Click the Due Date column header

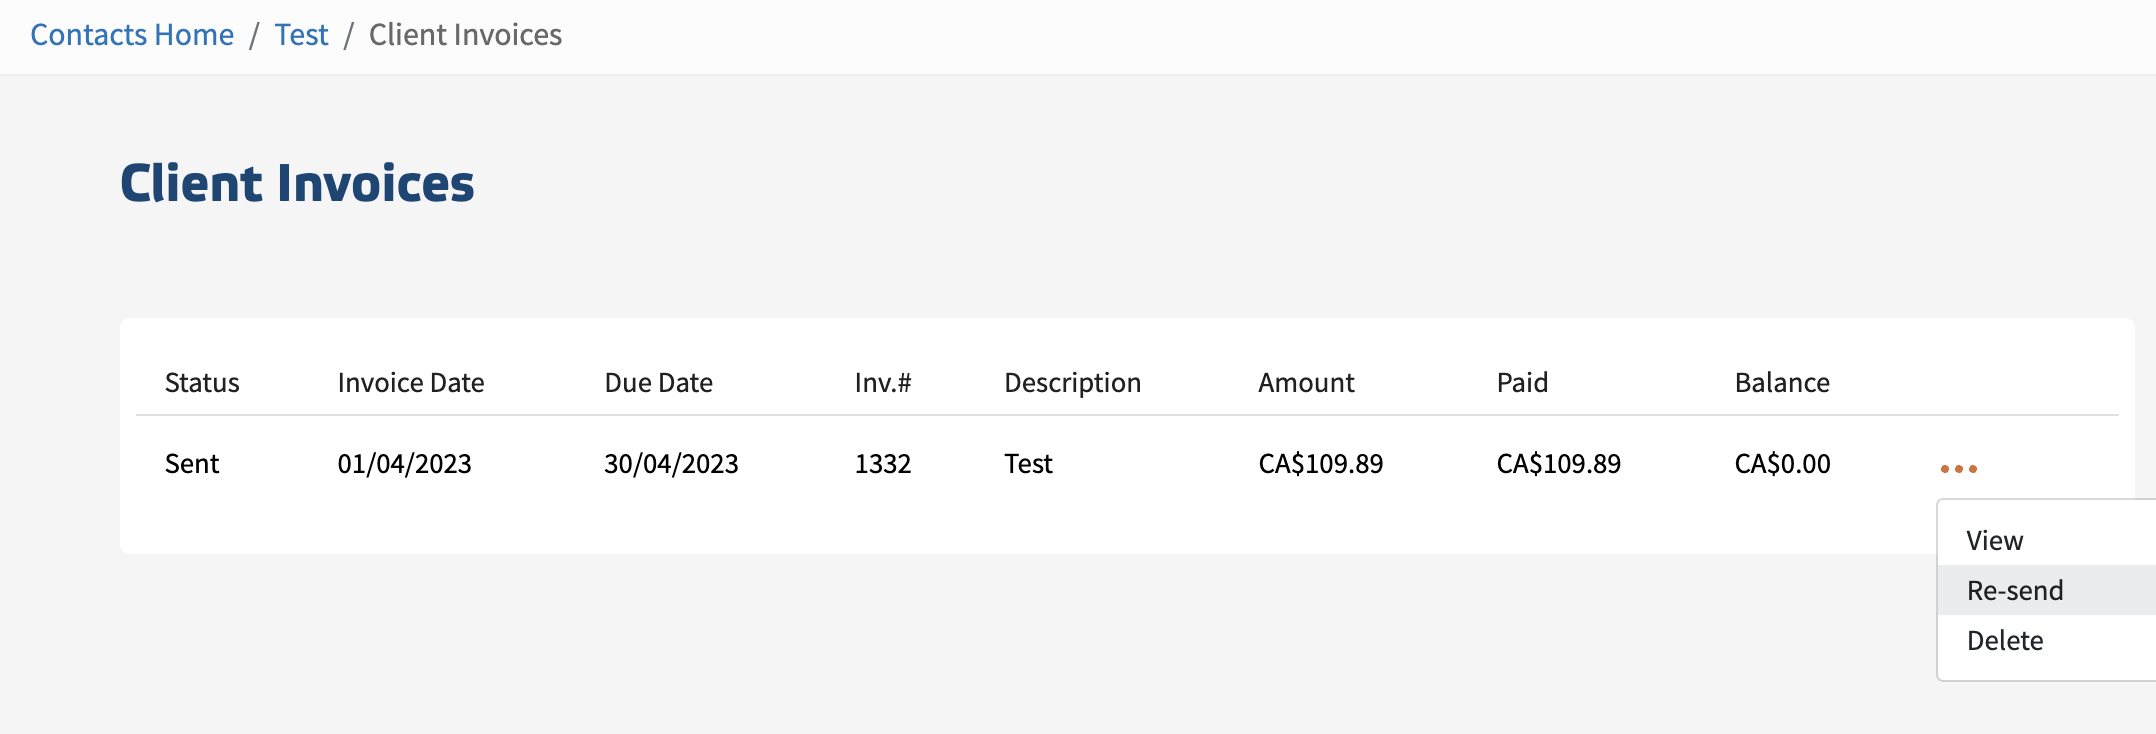[x=658, y=383]
